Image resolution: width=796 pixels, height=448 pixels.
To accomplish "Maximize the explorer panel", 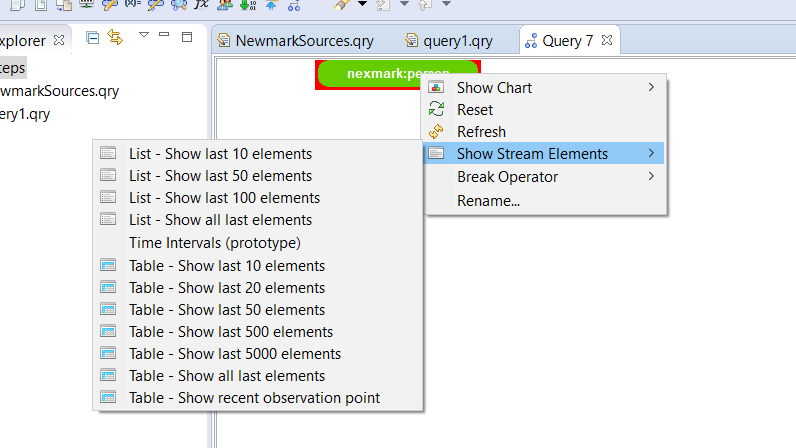I will click(187, 37).
